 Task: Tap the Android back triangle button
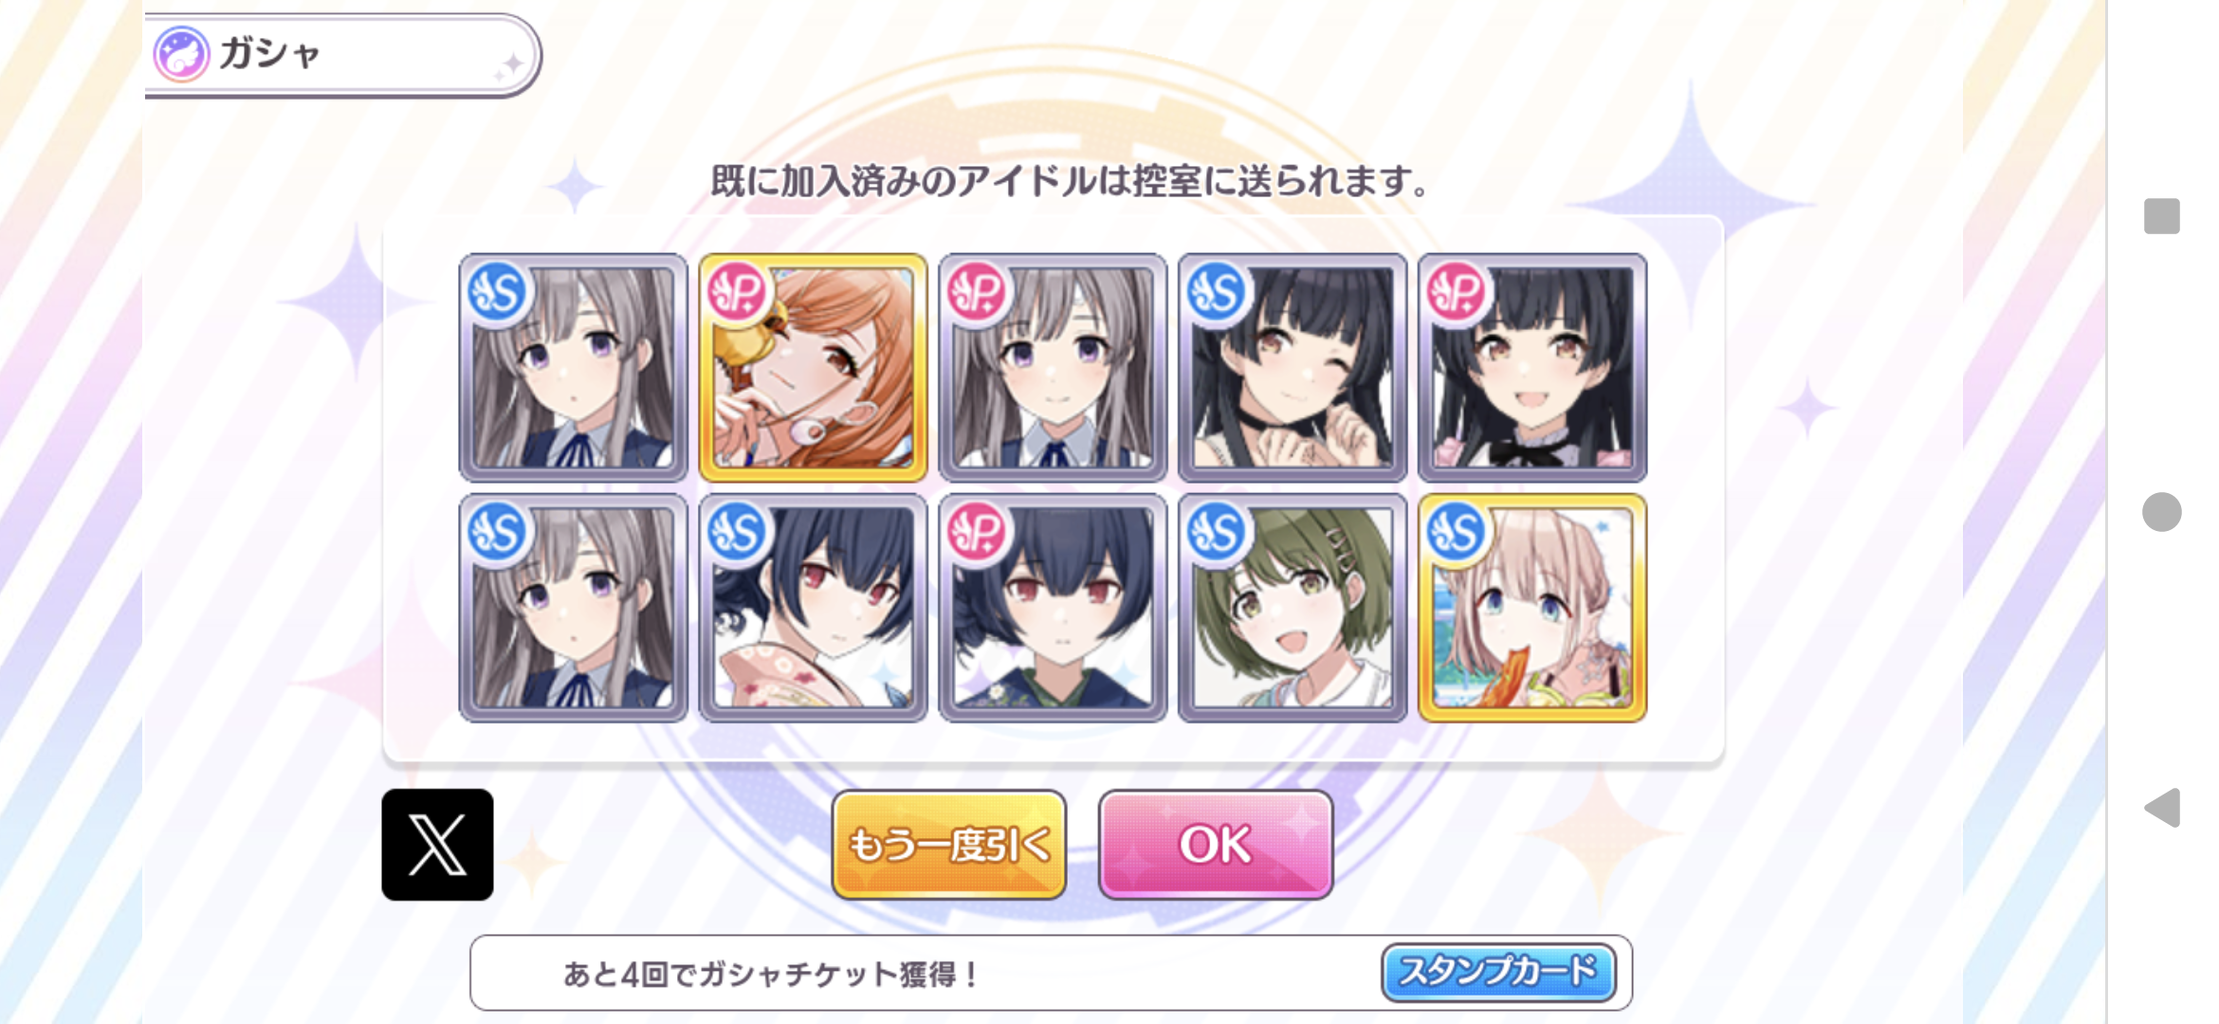tap(2161, 807)
